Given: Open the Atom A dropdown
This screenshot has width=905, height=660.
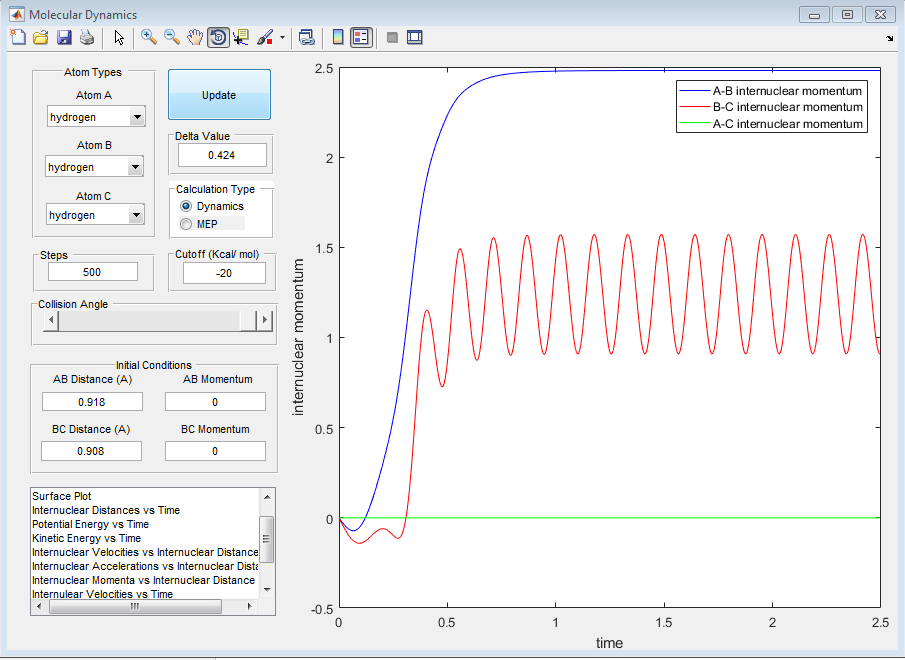Looking at the screenshot, I should (x=137, y=118).
